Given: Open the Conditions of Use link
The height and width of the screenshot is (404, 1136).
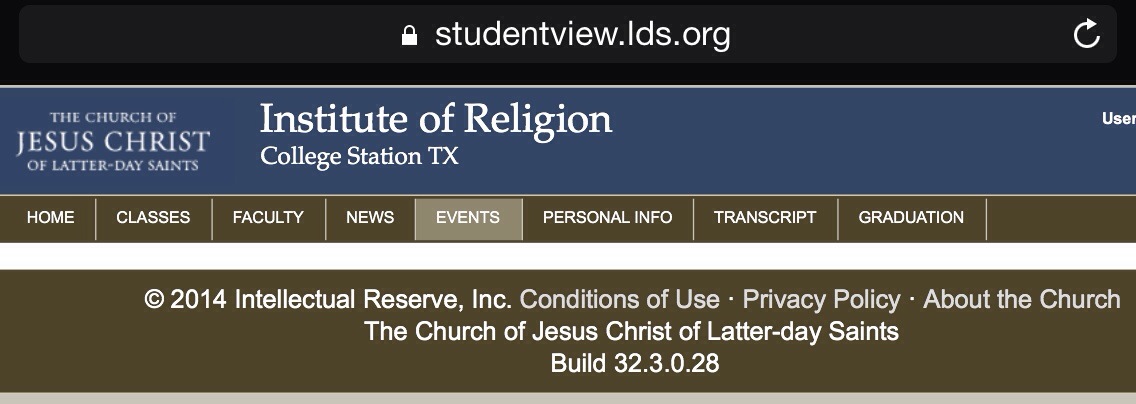Looking at the screenshot, I should point(619,299).
